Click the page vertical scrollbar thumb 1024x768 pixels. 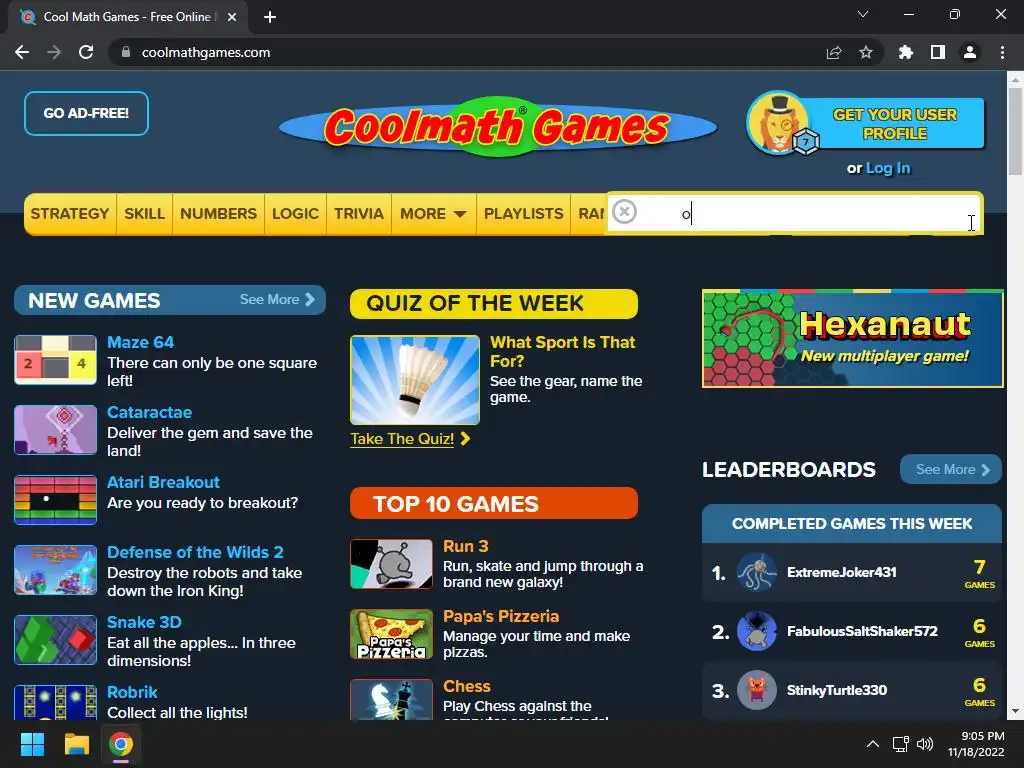[x=1015, y=131]
